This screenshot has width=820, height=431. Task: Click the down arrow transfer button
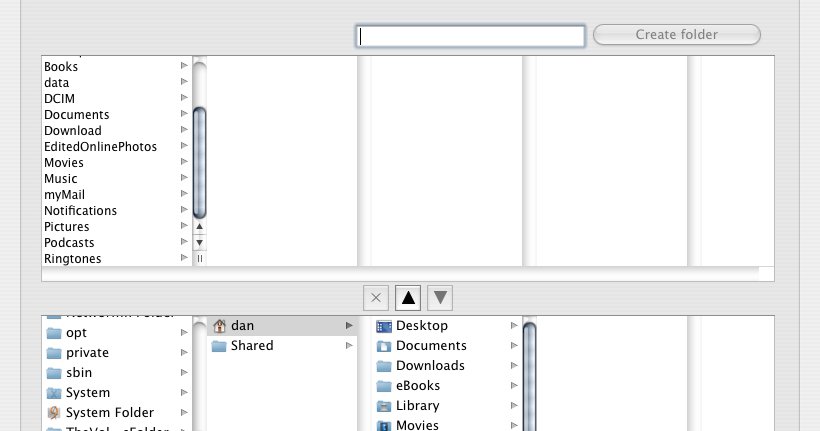pyautogui.click(x=440, y=298)
